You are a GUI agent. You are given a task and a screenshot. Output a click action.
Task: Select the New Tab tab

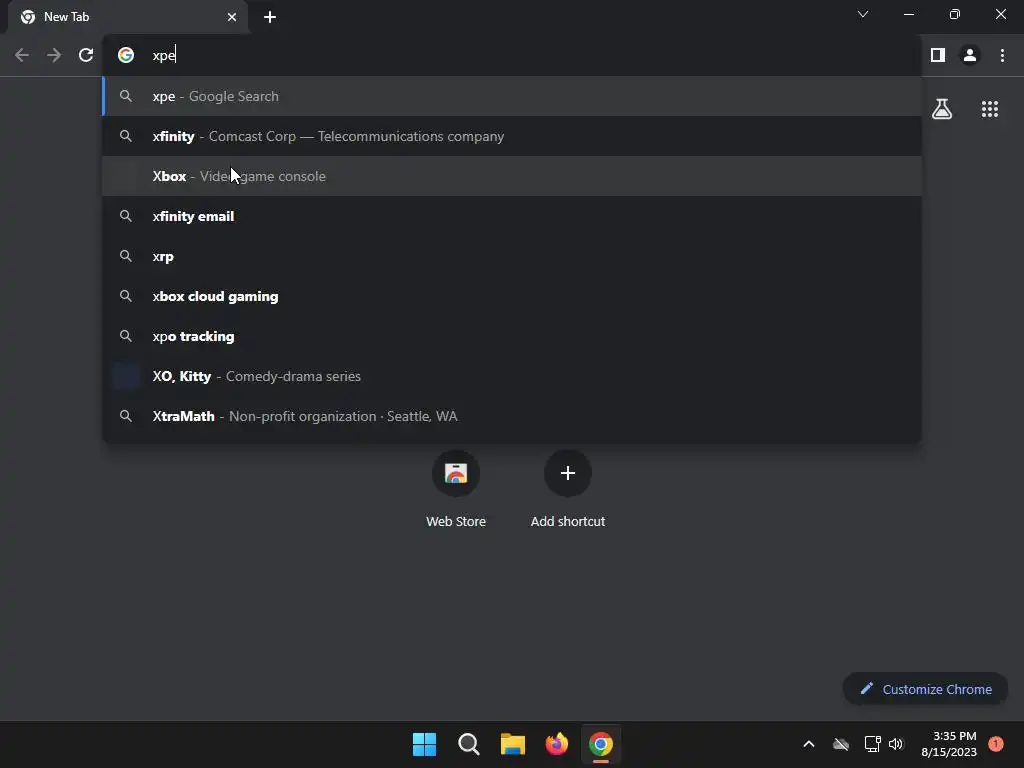point(127,17)
